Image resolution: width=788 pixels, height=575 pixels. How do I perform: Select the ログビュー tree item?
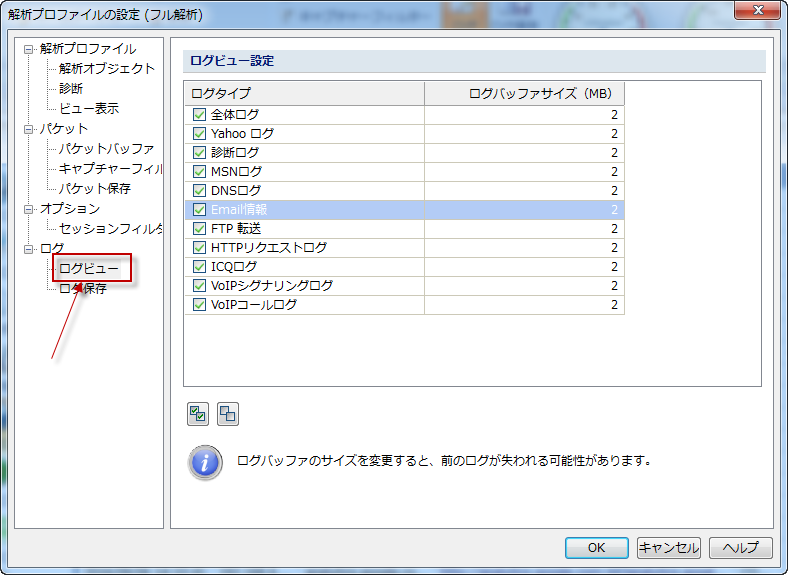coord(89,268)
